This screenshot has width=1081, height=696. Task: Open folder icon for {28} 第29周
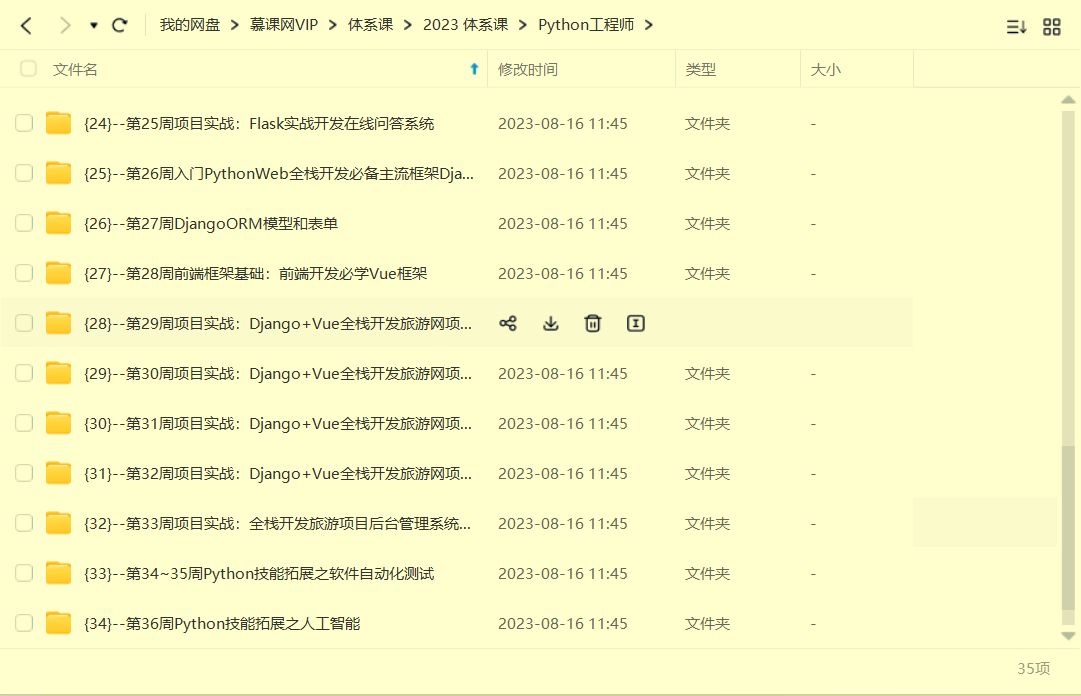(x=59, y=323)
